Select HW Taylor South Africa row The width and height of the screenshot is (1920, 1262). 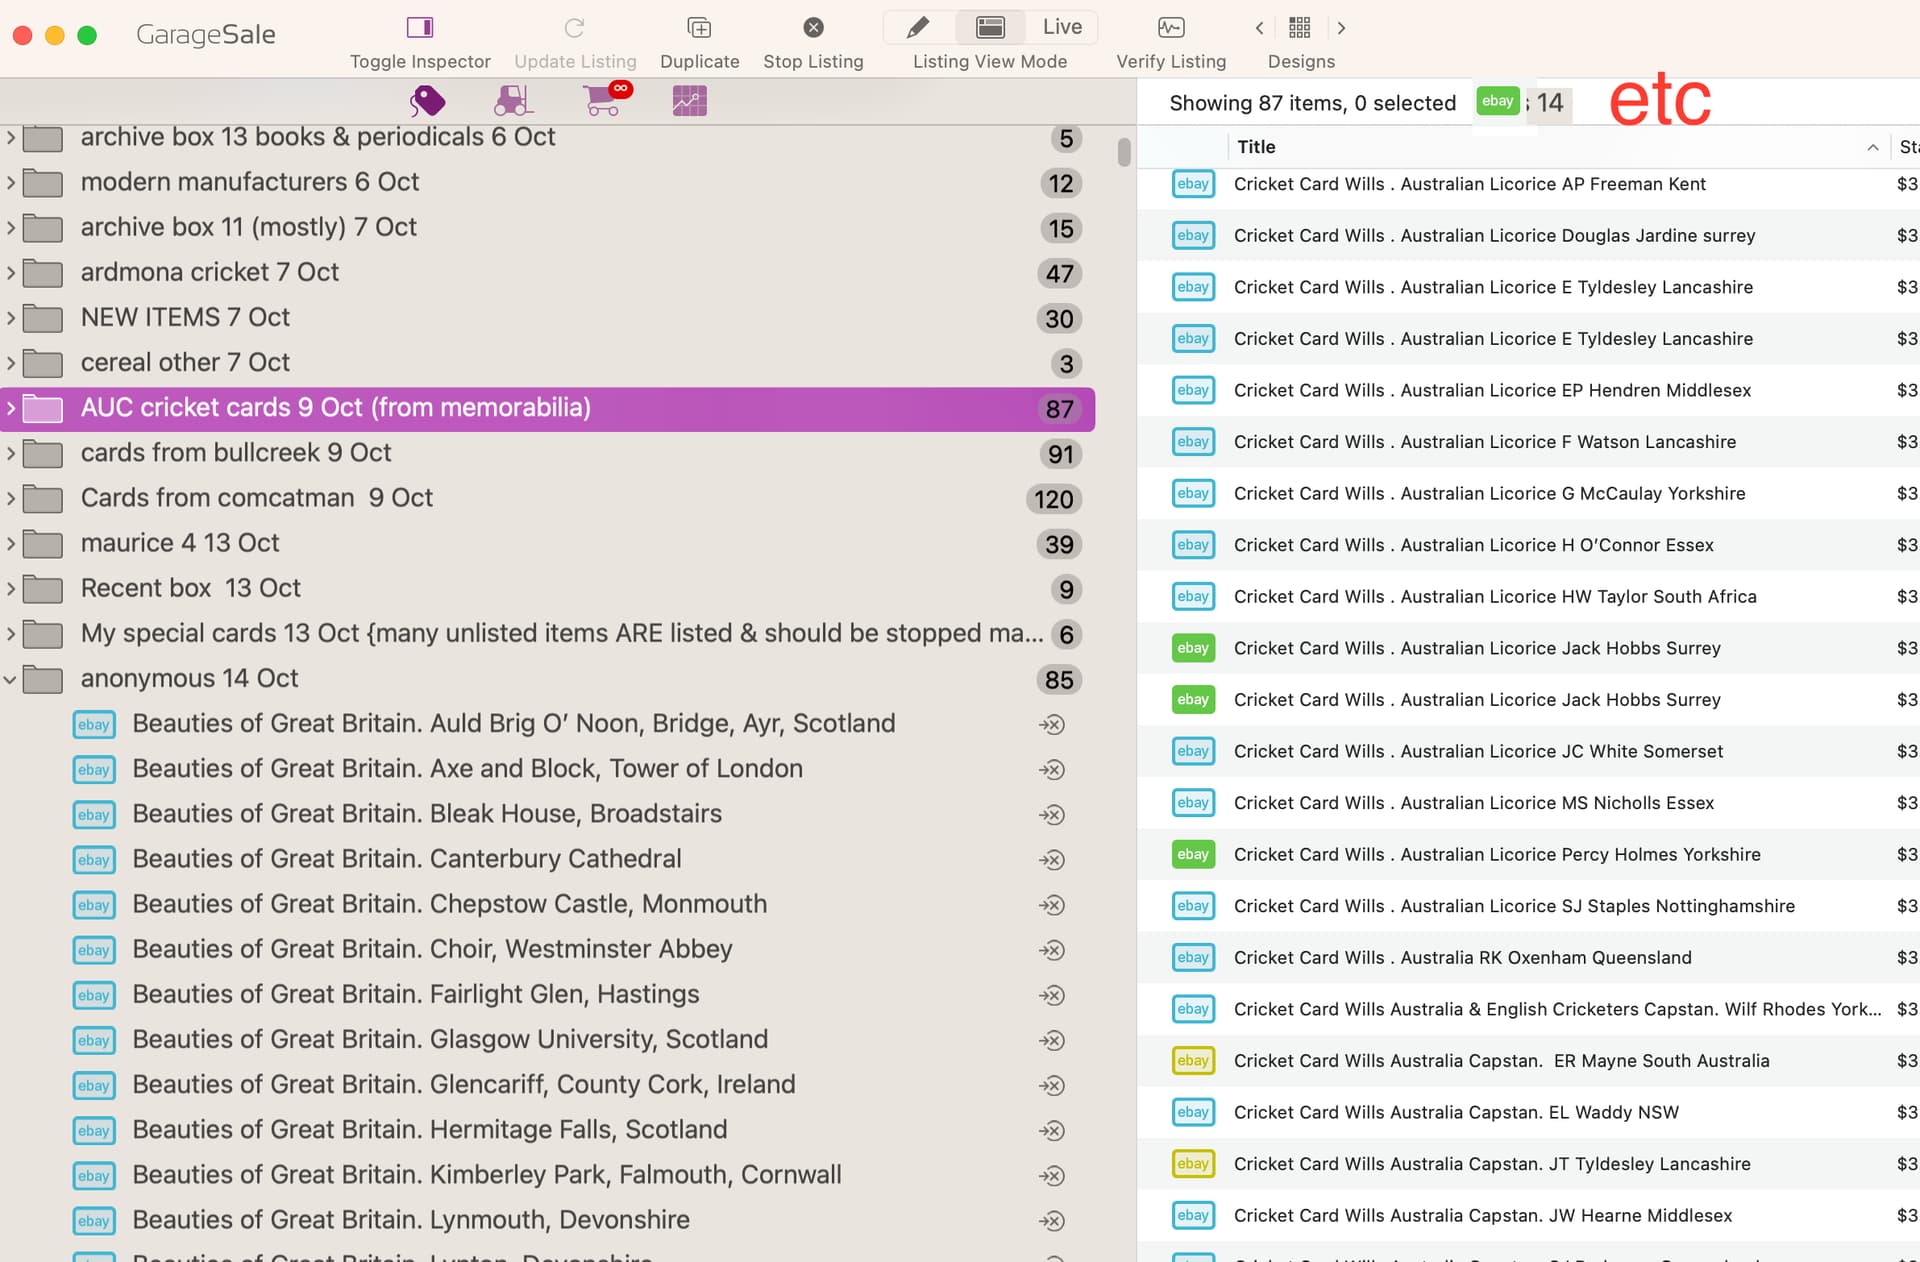pyautogui.click(x=1528, y=597)
